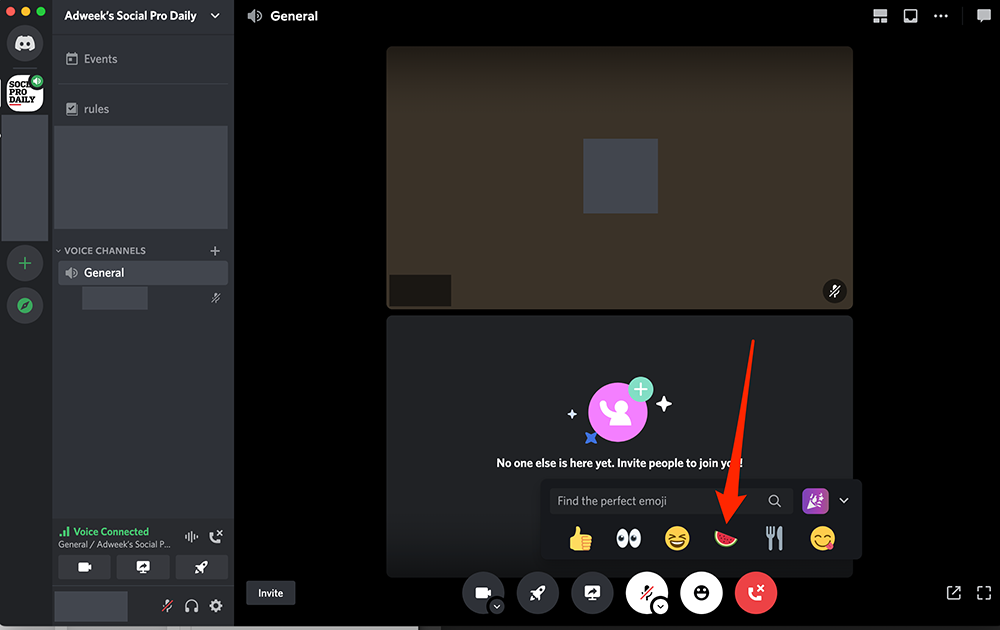
Task: Toggle the camera on in call controls
Action: (x=483, y=593)
